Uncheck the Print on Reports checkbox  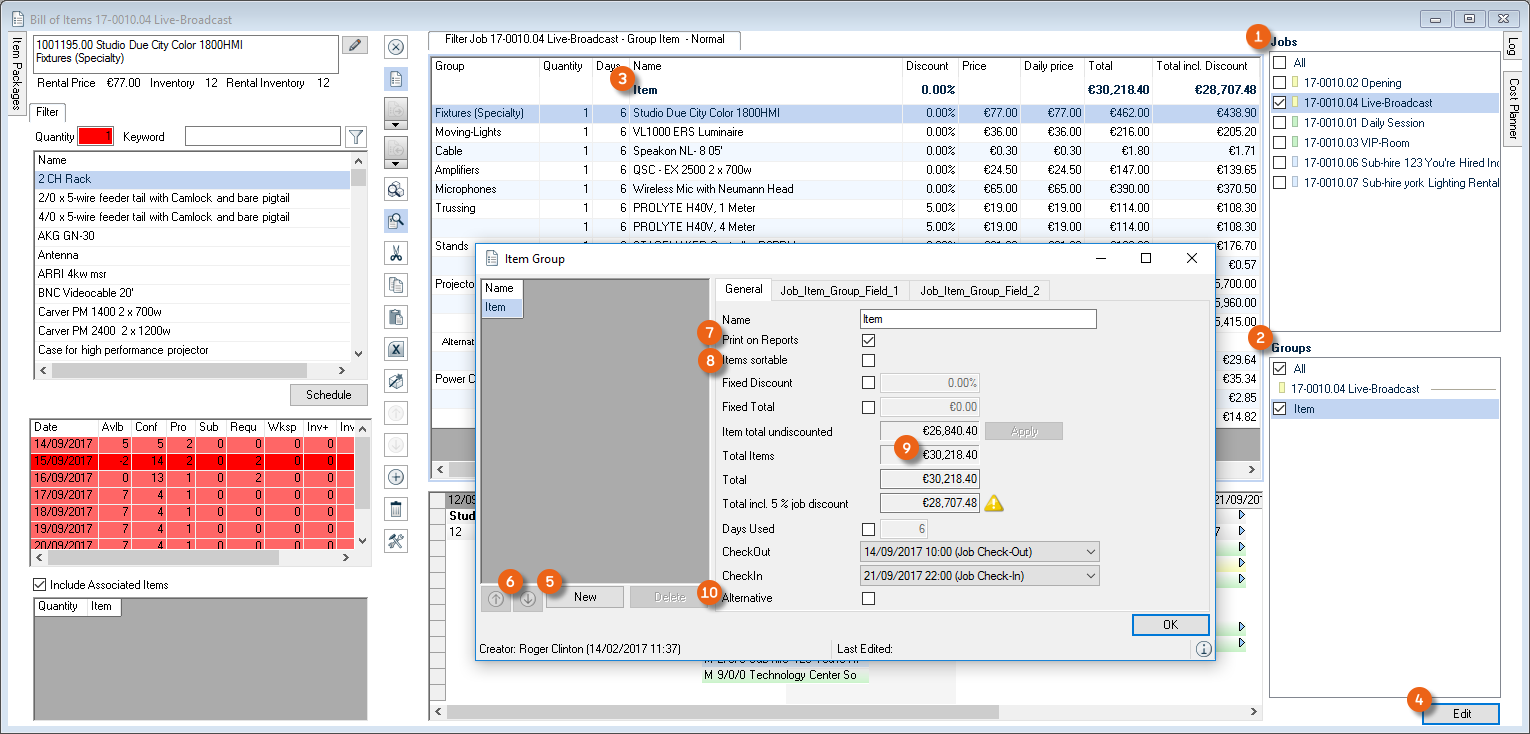point(868,340)
